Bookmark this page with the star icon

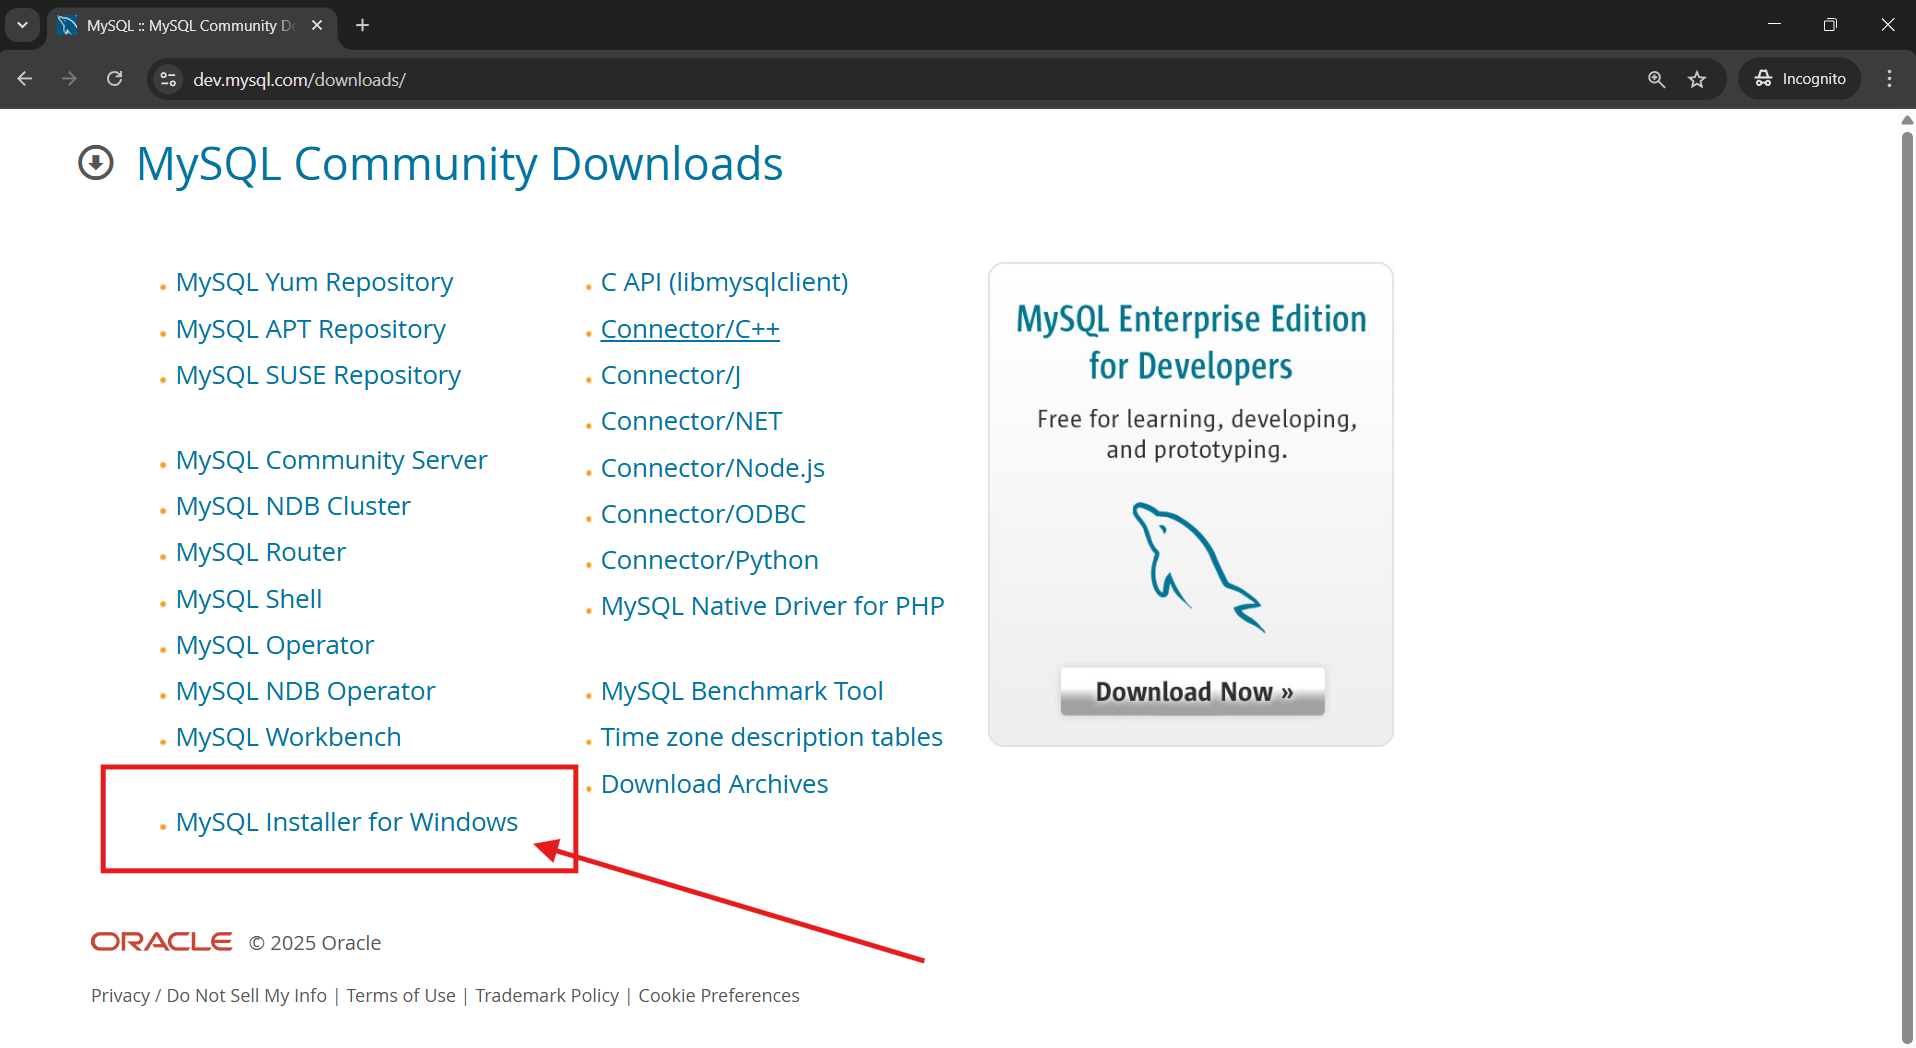click(1697, 79)
